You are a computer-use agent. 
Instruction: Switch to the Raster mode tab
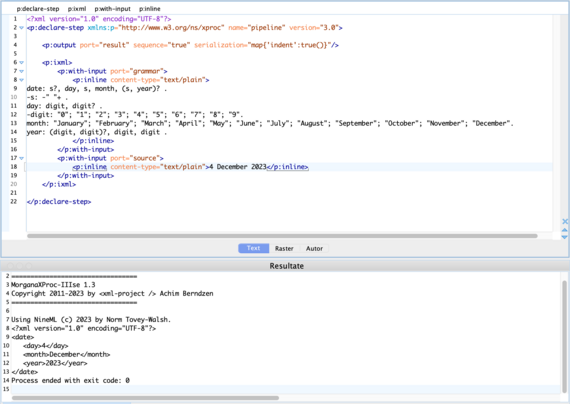(x=284, y=248)
